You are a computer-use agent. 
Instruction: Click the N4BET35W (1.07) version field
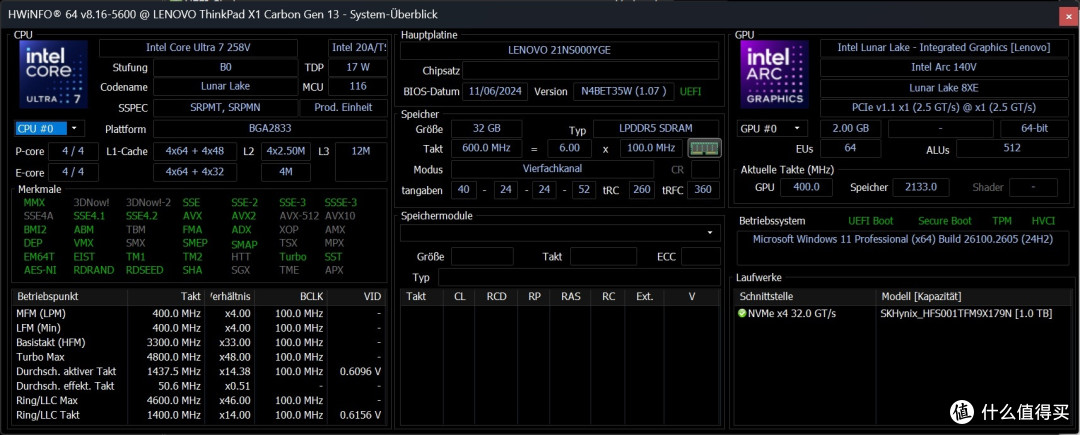[621, 92]
